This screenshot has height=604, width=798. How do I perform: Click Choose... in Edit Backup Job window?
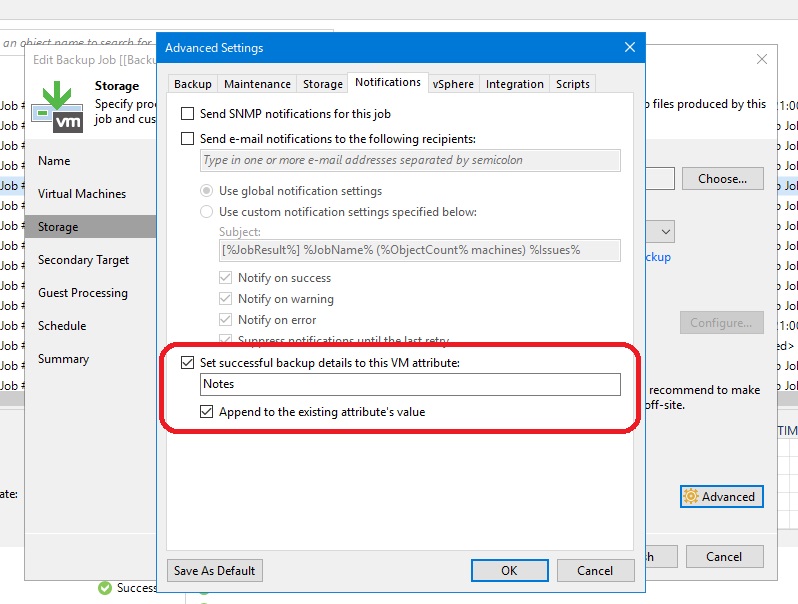pos(722,179)
